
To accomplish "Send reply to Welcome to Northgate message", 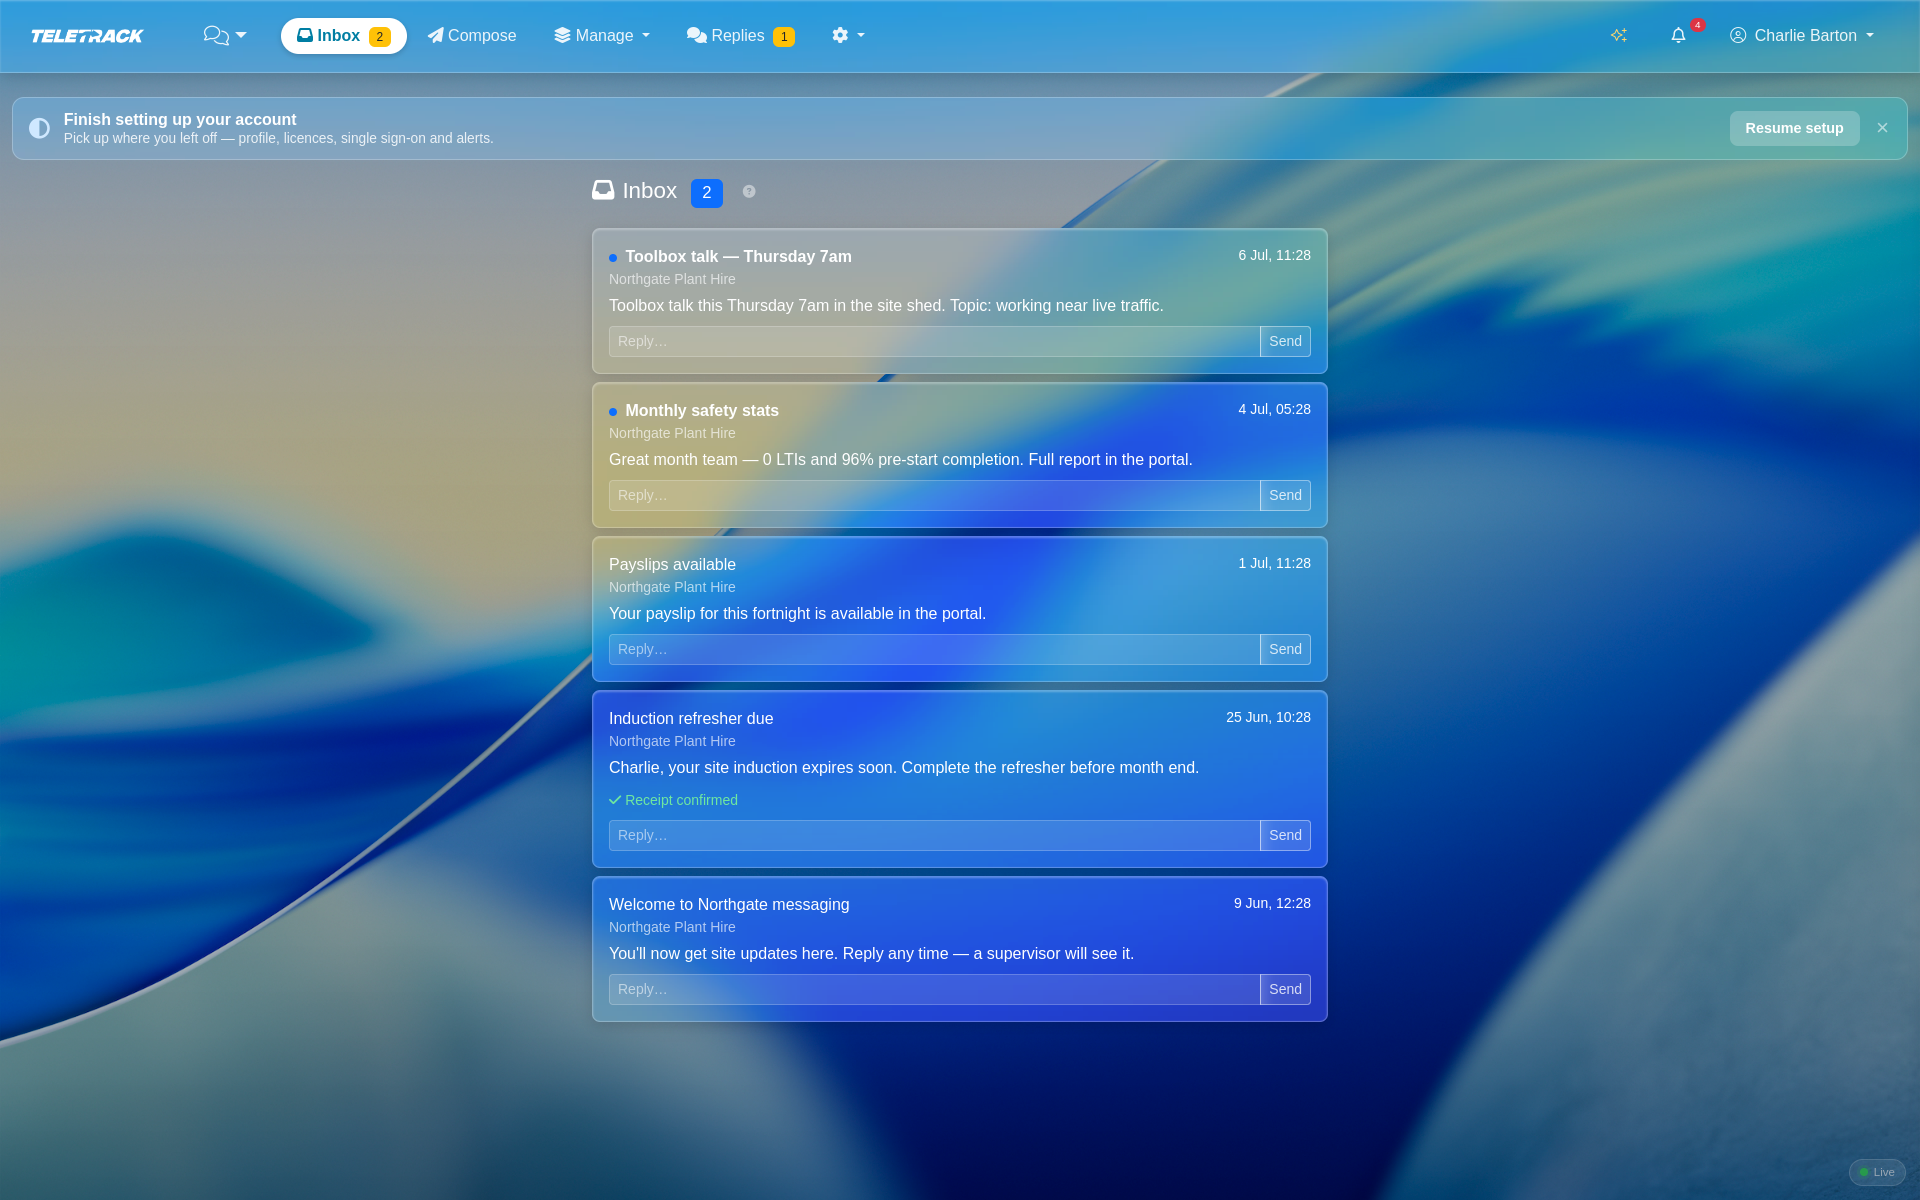I will point(1285,989).
